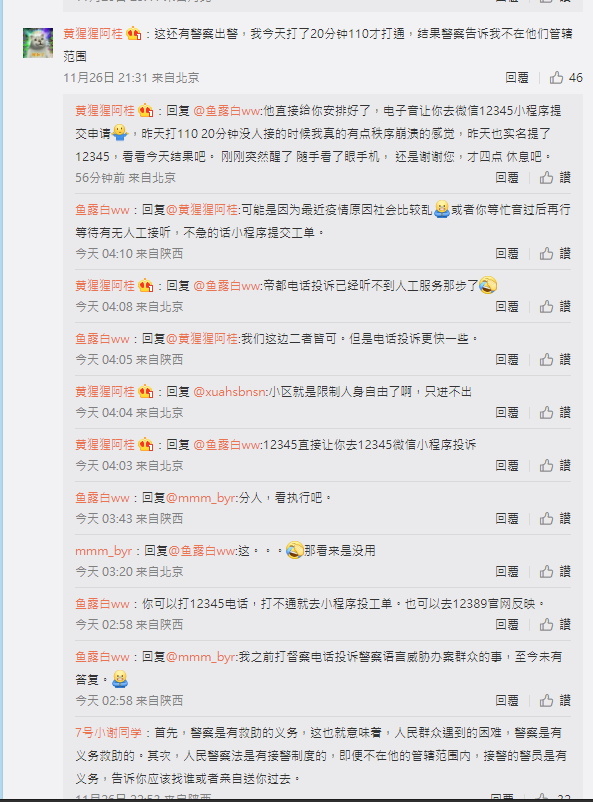Open mmm_byr username link at 03:20 reply
This screenshot has width=593, height=802.
coord(103,551)
